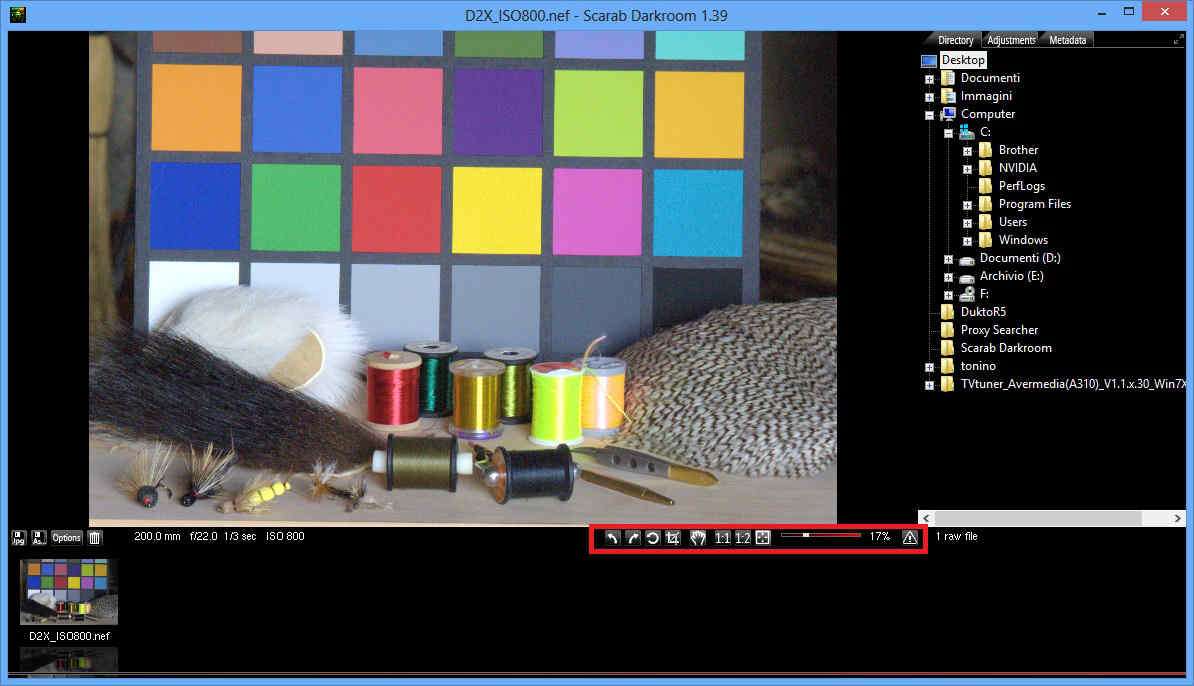Collapse the C: drive node
The height and width of the screenshot is (686, 1194).
948,133
